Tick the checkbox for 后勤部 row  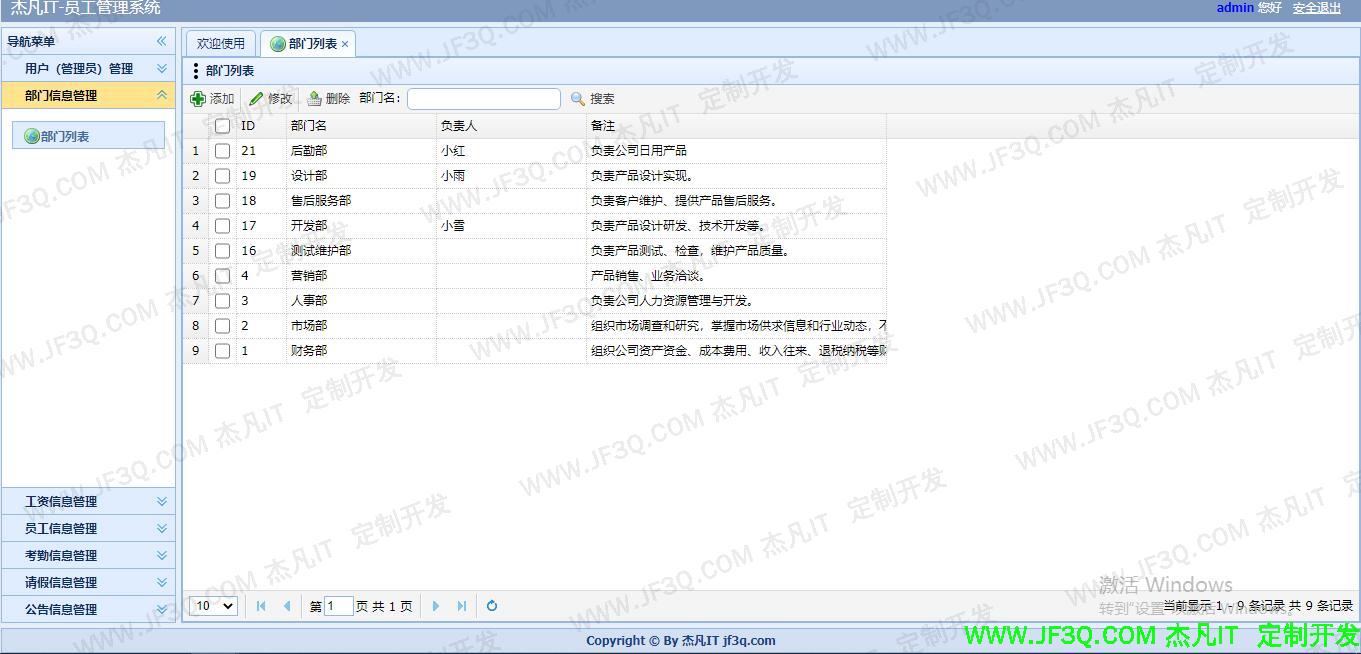tap(222, 150)
